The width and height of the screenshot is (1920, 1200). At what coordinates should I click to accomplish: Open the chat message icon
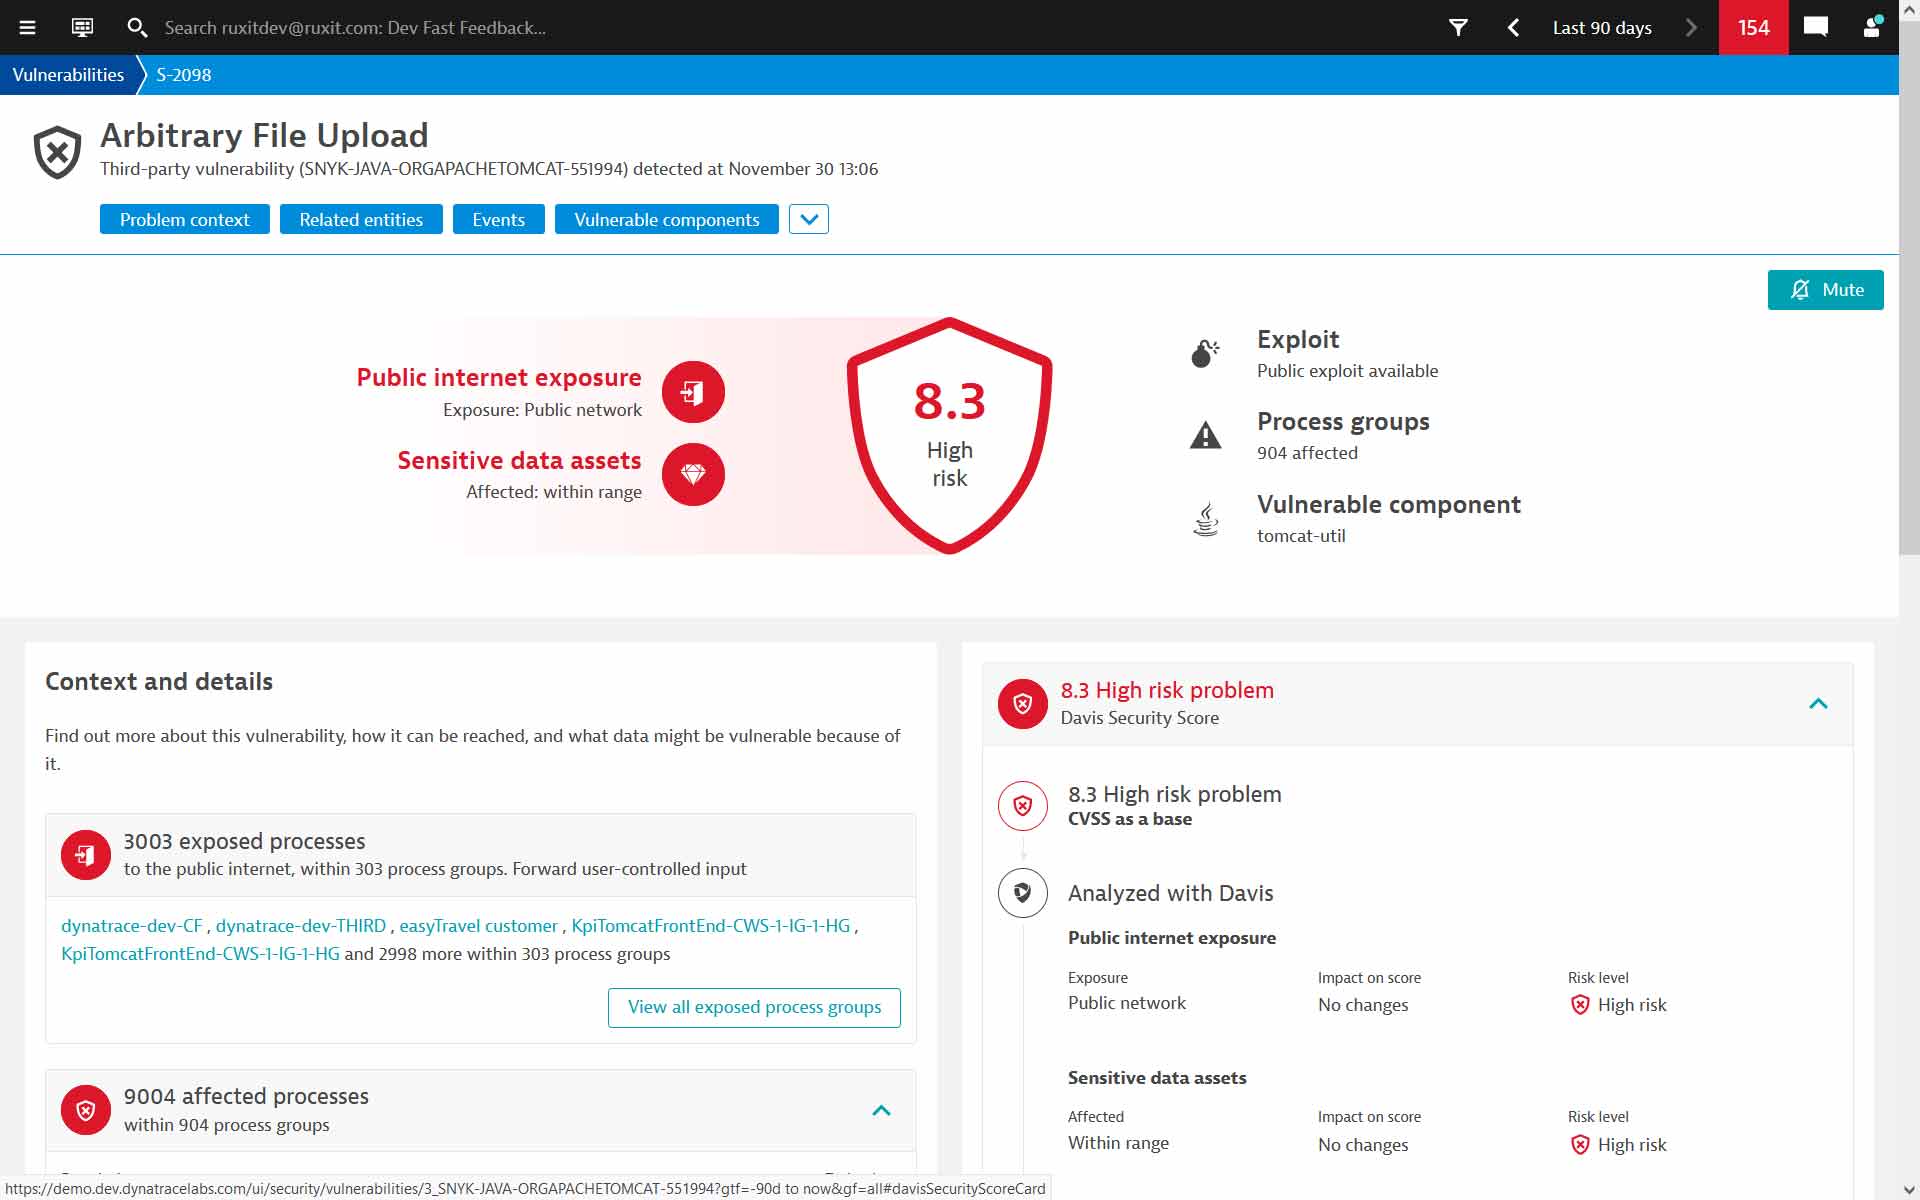point(1816,27)
